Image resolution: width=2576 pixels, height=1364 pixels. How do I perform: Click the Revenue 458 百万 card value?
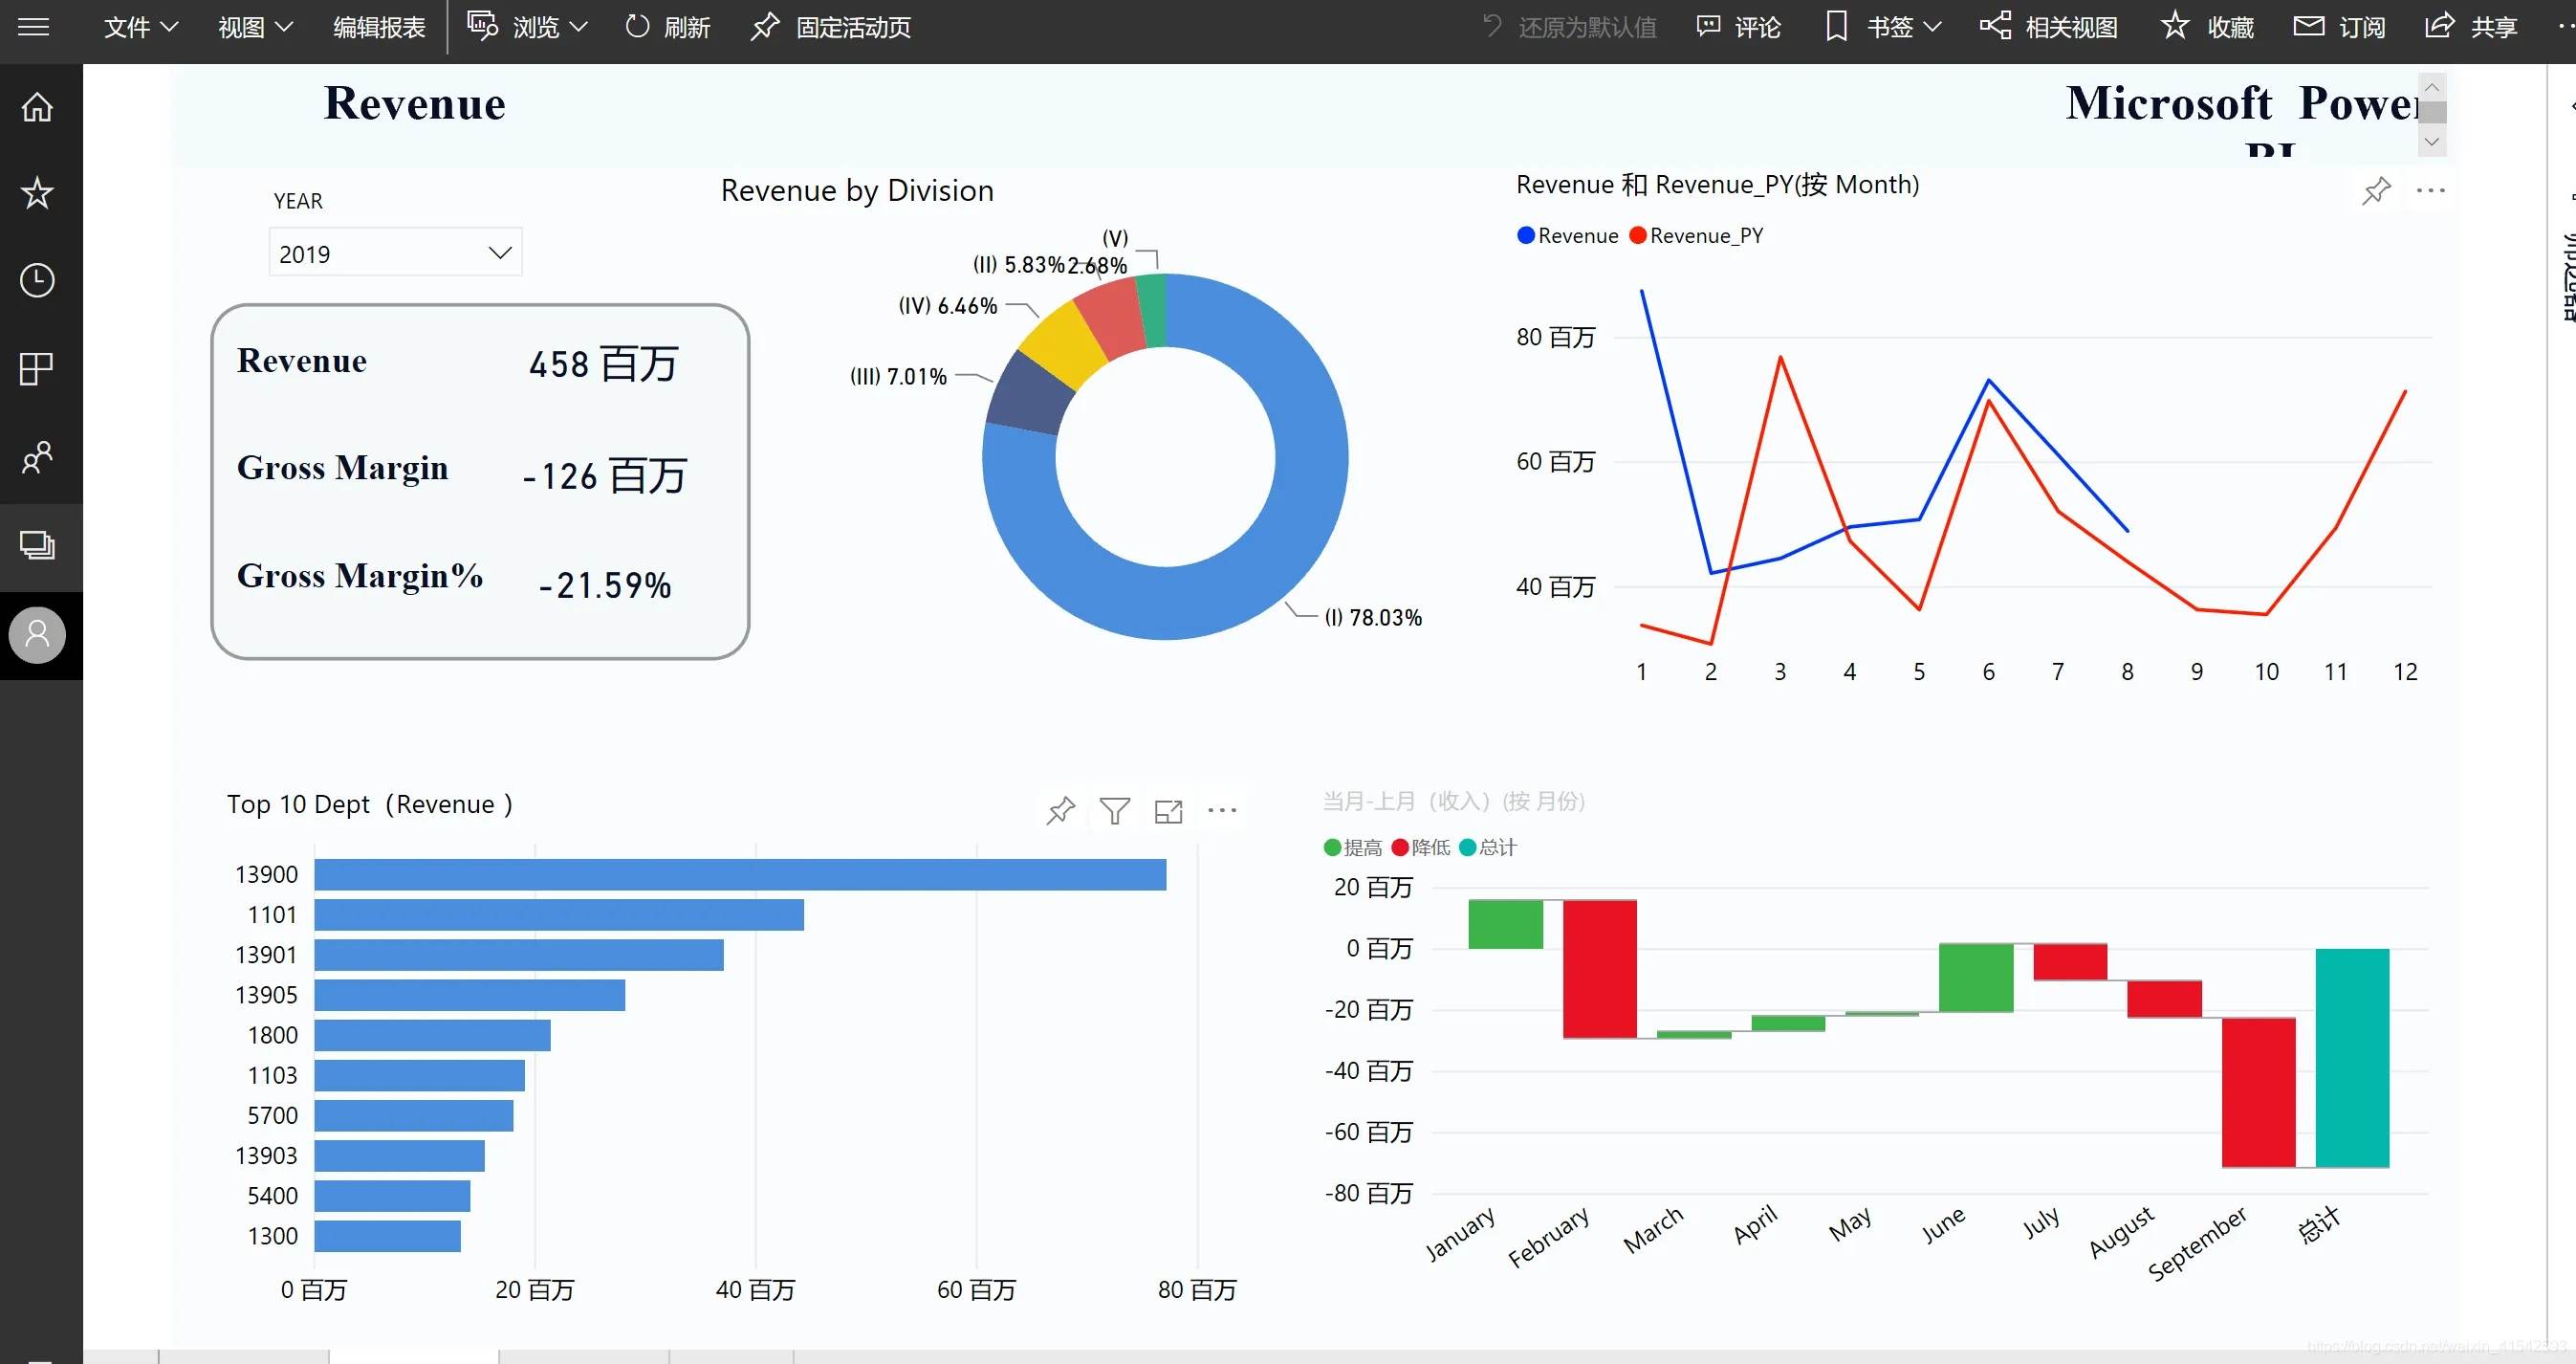(603, 363)
